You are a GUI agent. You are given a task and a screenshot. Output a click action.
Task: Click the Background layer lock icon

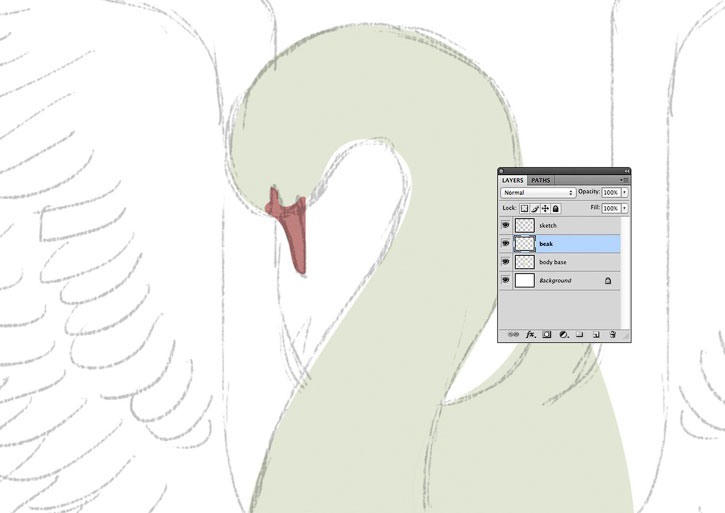coord(608,280)
